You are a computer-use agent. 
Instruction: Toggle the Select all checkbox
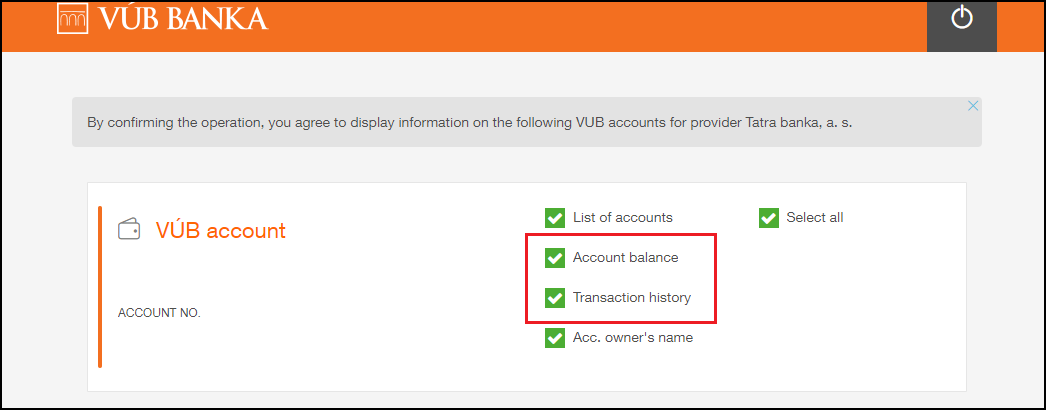click(768, 217)
